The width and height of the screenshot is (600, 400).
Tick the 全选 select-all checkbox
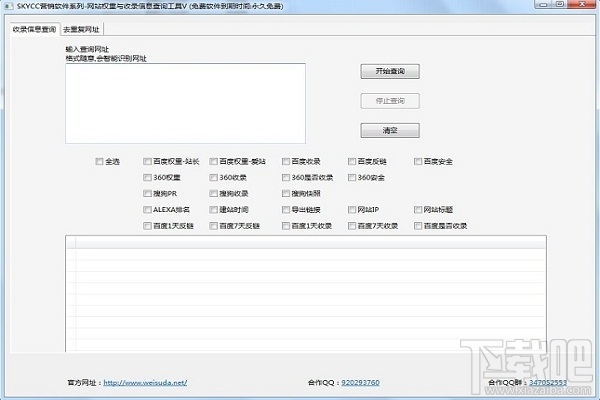pos(99,162)
